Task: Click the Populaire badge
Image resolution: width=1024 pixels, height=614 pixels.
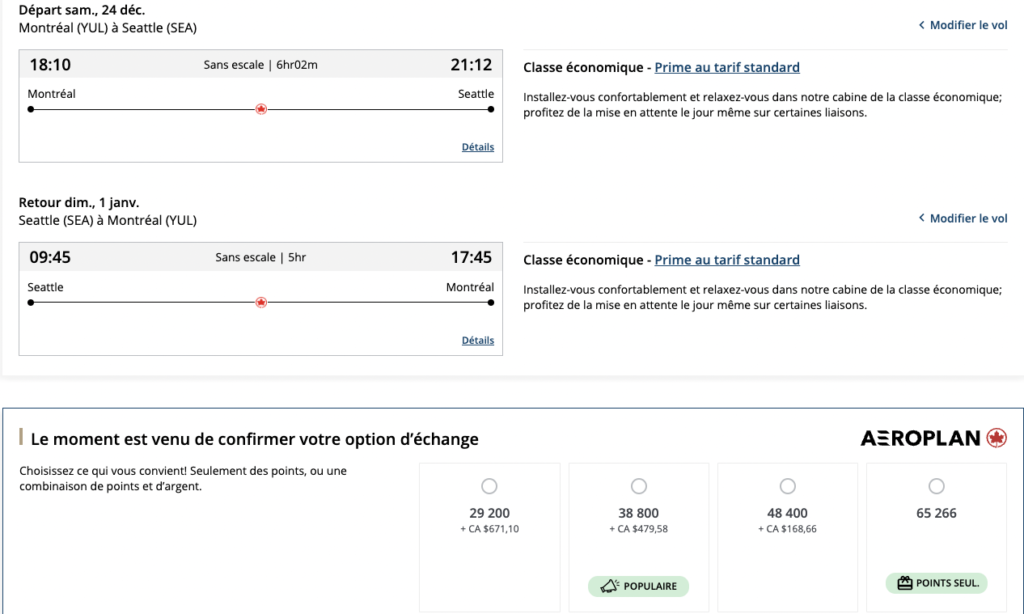Action: 639,586
